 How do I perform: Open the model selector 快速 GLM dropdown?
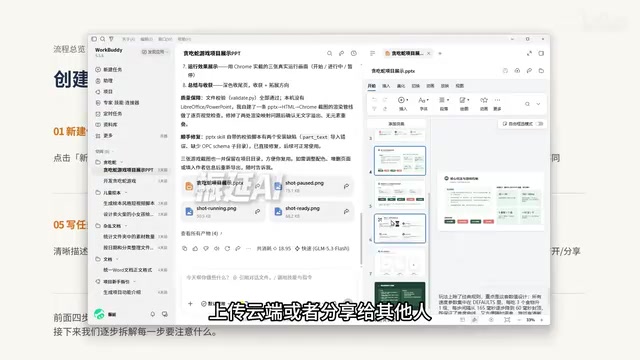click(322, 248)
